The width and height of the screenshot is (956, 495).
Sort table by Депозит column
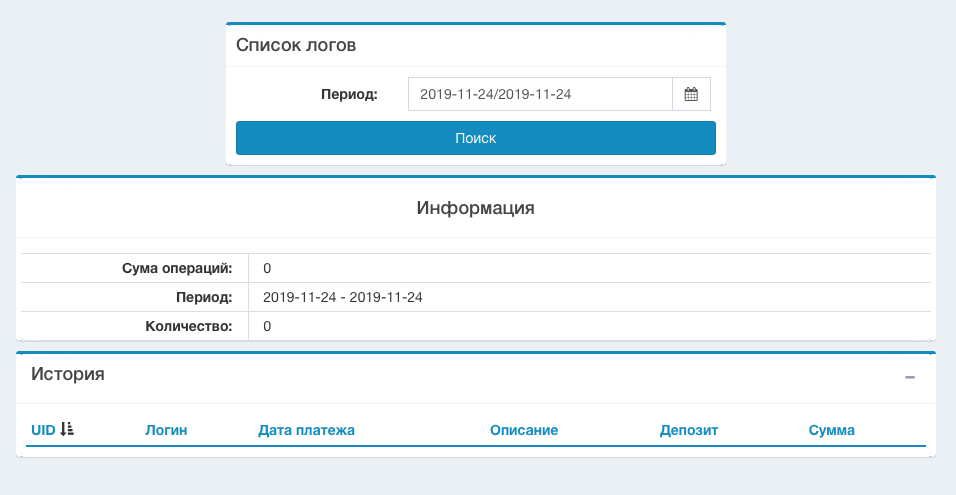(x=689, y=430)
